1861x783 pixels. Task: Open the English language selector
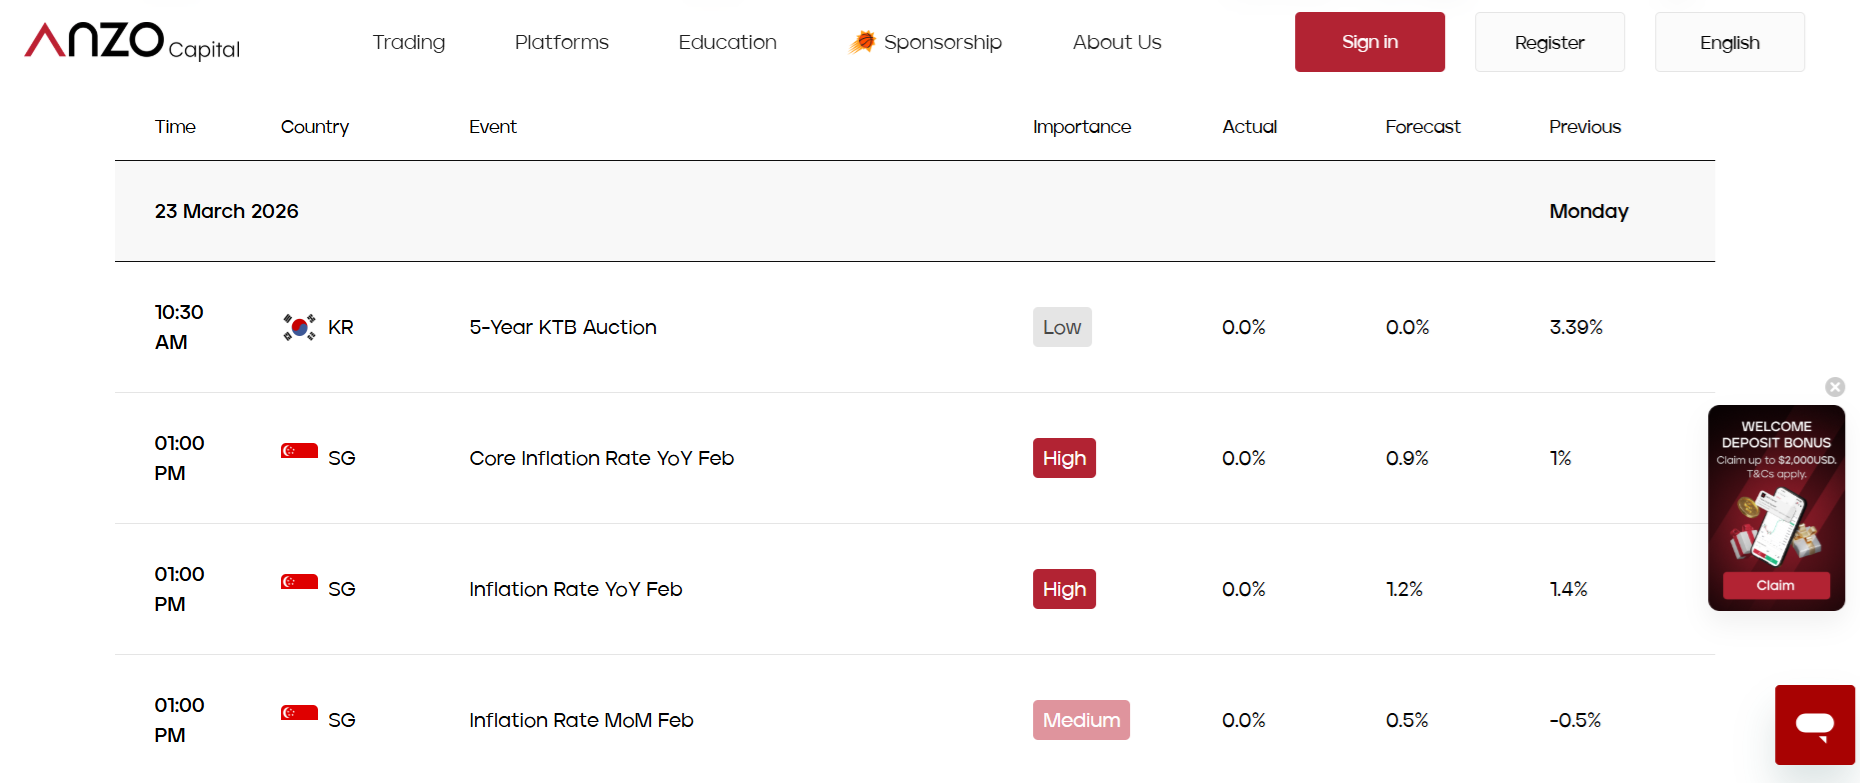(1730, 42)
